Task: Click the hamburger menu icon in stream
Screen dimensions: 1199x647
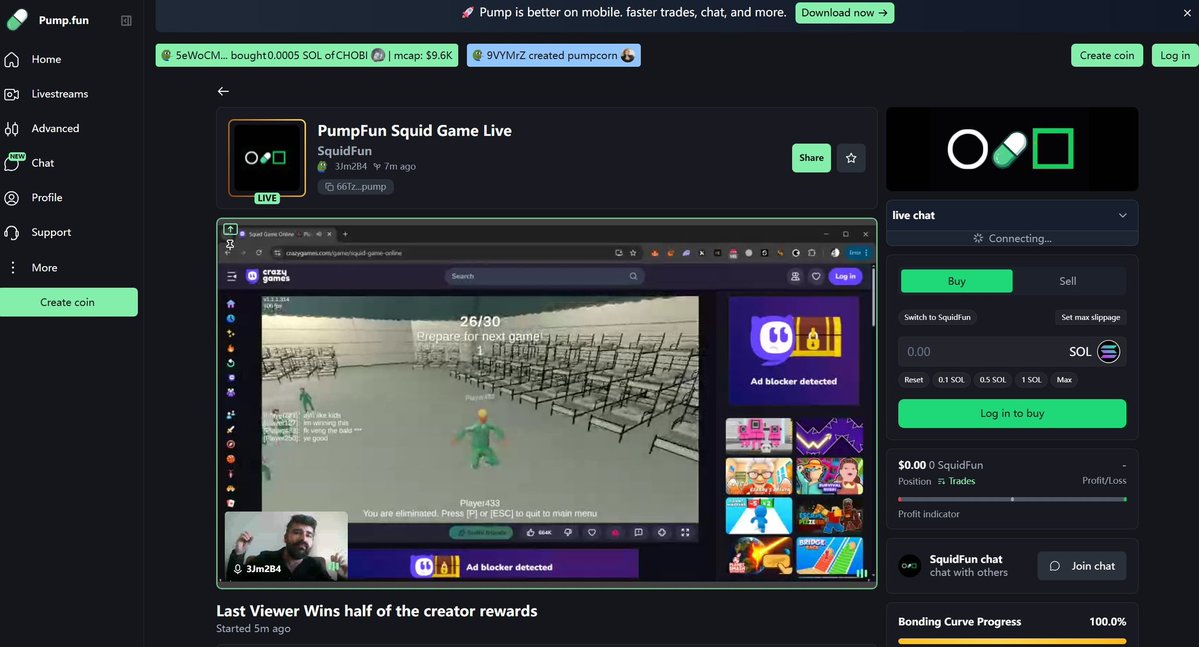Action: pyautogui.click(x=232, y=276)
